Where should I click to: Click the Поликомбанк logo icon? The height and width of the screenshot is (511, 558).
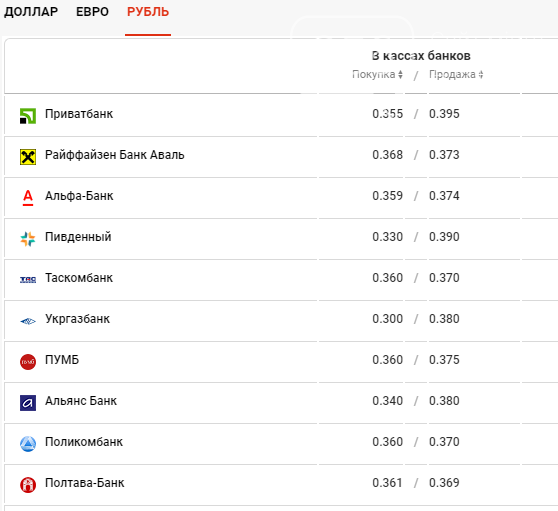click(x=28, y=444)
